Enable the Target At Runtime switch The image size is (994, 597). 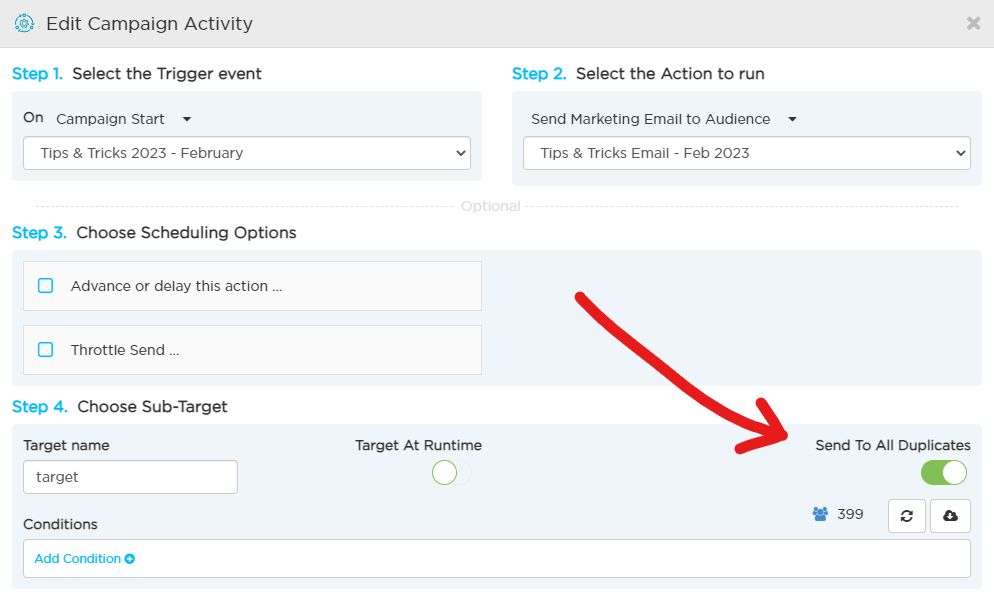[x=451, y=473]
